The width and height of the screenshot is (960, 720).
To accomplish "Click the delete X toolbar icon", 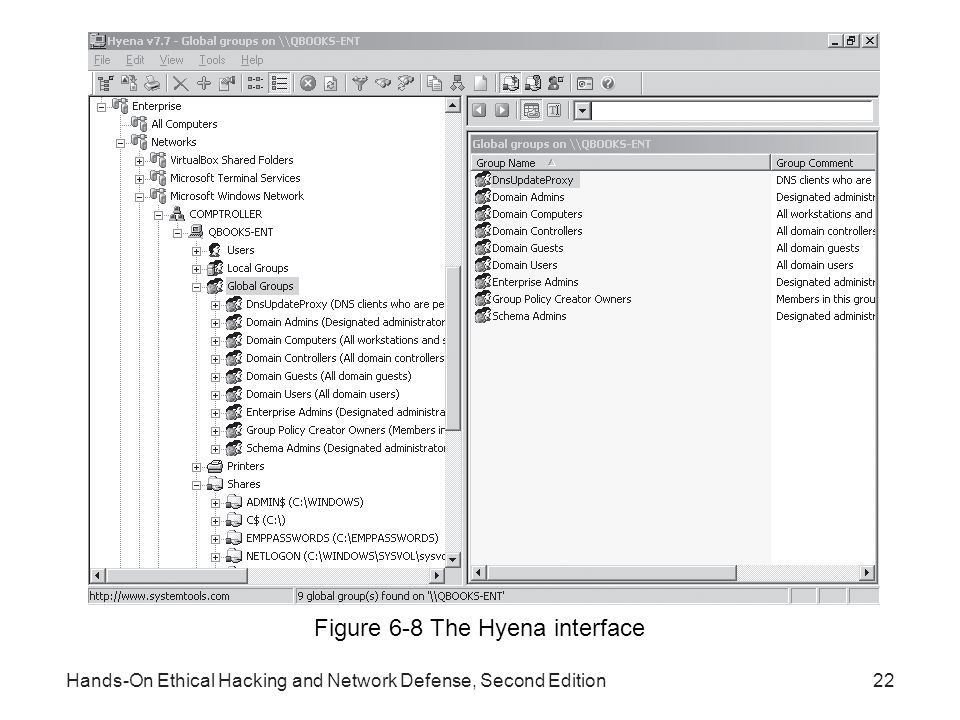I will (180, 83).
